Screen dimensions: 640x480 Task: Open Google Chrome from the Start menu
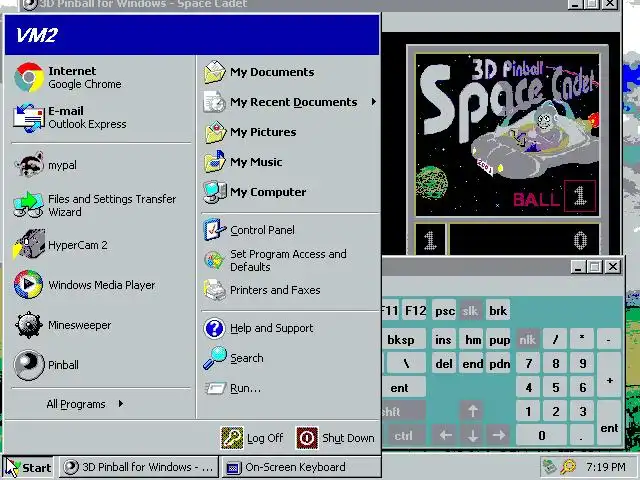[x=29, y=77]
